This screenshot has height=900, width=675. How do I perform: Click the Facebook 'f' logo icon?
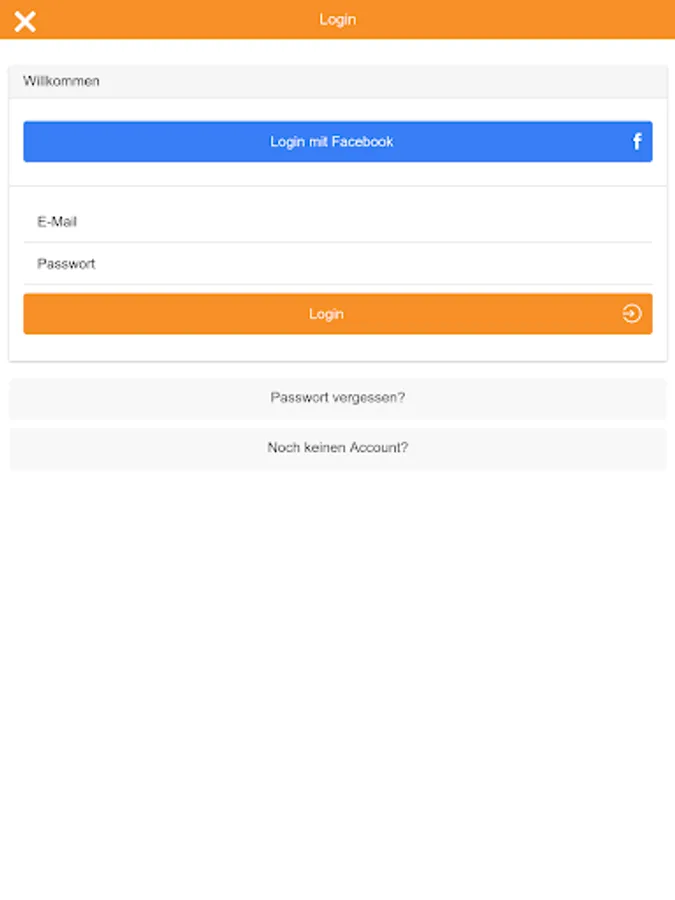[x=637, y=142]
